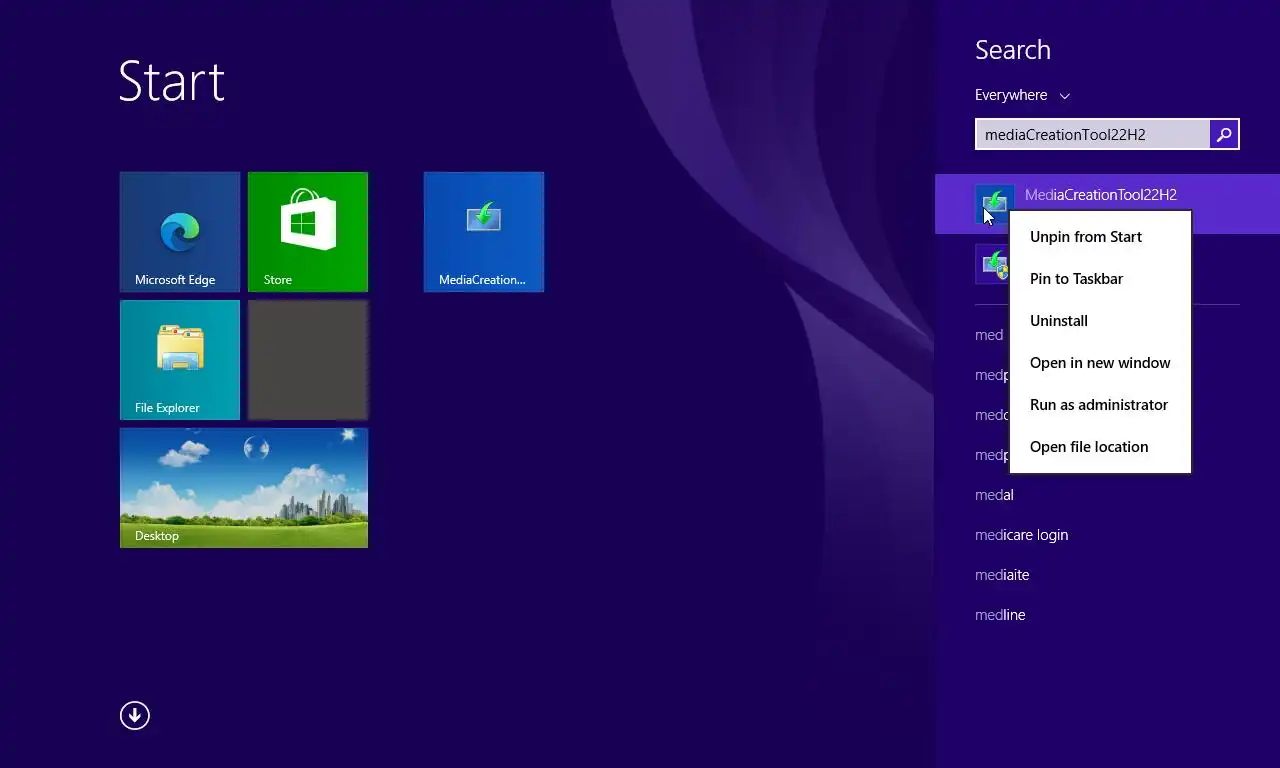This screenshot has width=1280, height=768.
Task: Select Open in new window
Action: [x=1100, y=363]
